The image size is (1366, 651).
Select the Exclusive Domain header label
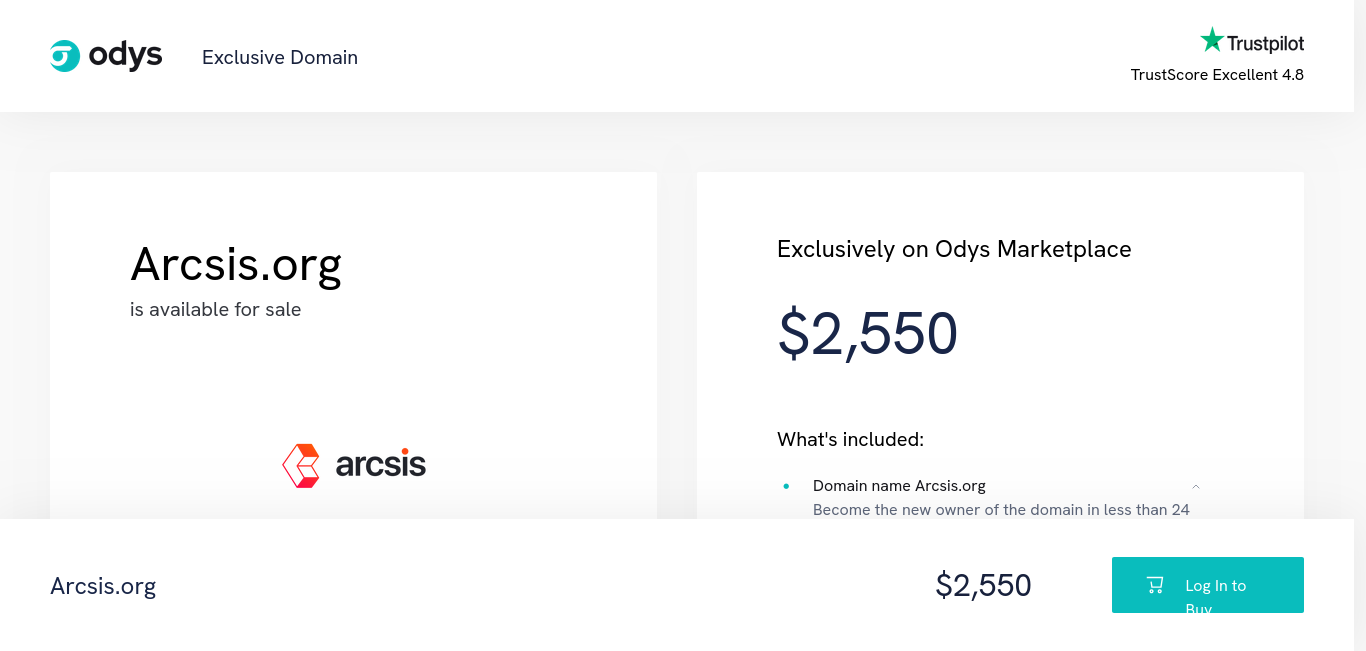click(x=280, y=57)
